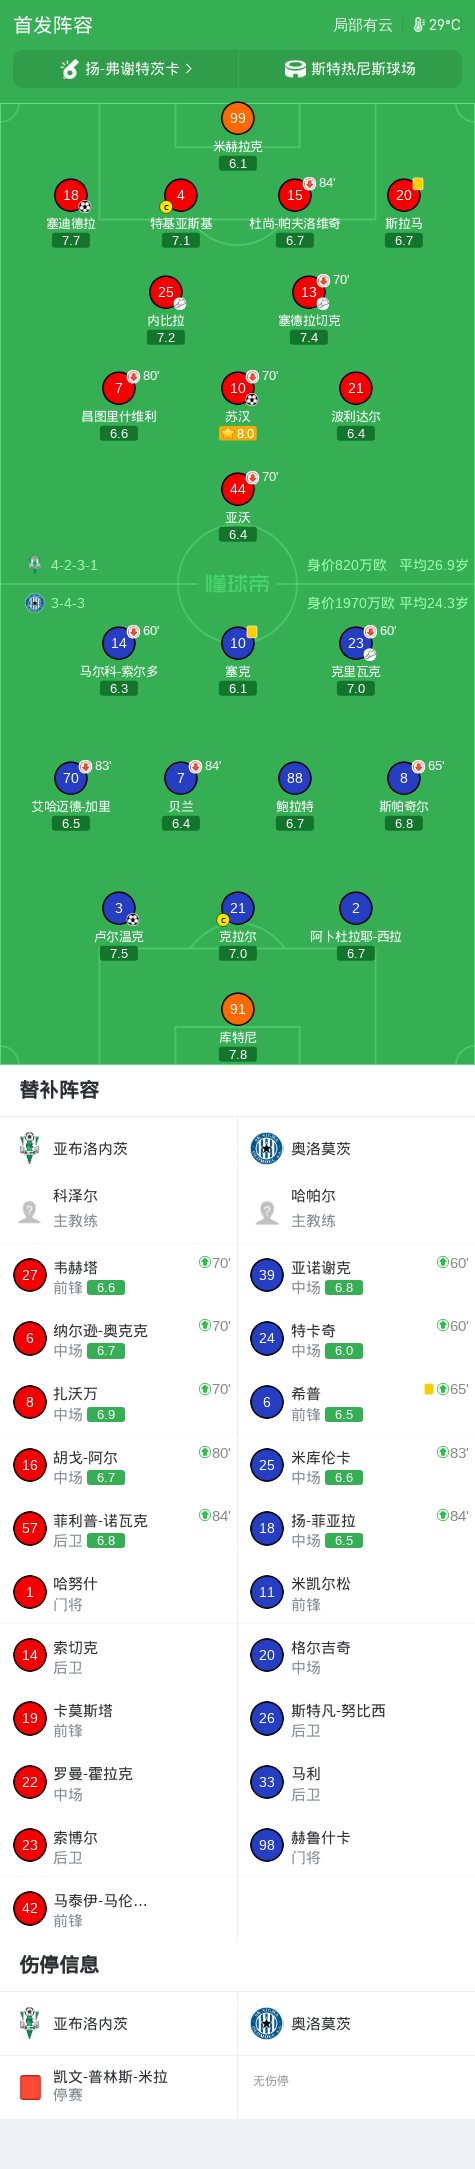Tap jersey 23 克里瓦克 on pitch
475x2169 pixels.
coord(356,643)
